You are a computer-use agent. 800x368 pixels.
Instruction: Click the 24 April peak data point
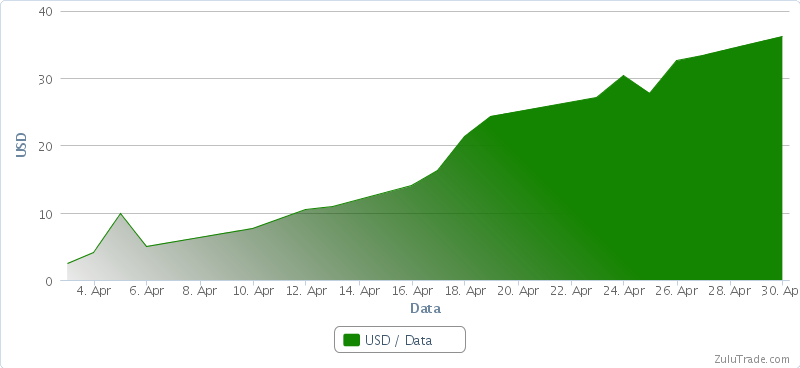(x=623, y=75)
